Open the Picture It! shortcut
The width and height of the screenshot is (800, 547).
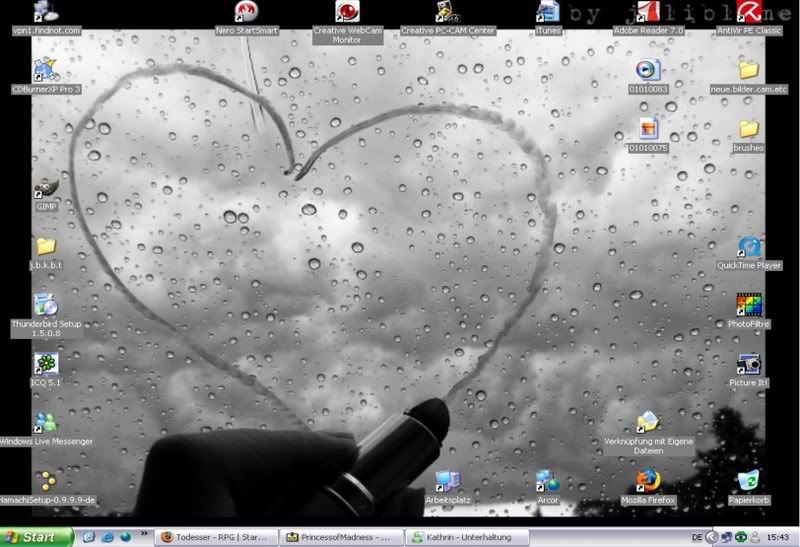749,364
